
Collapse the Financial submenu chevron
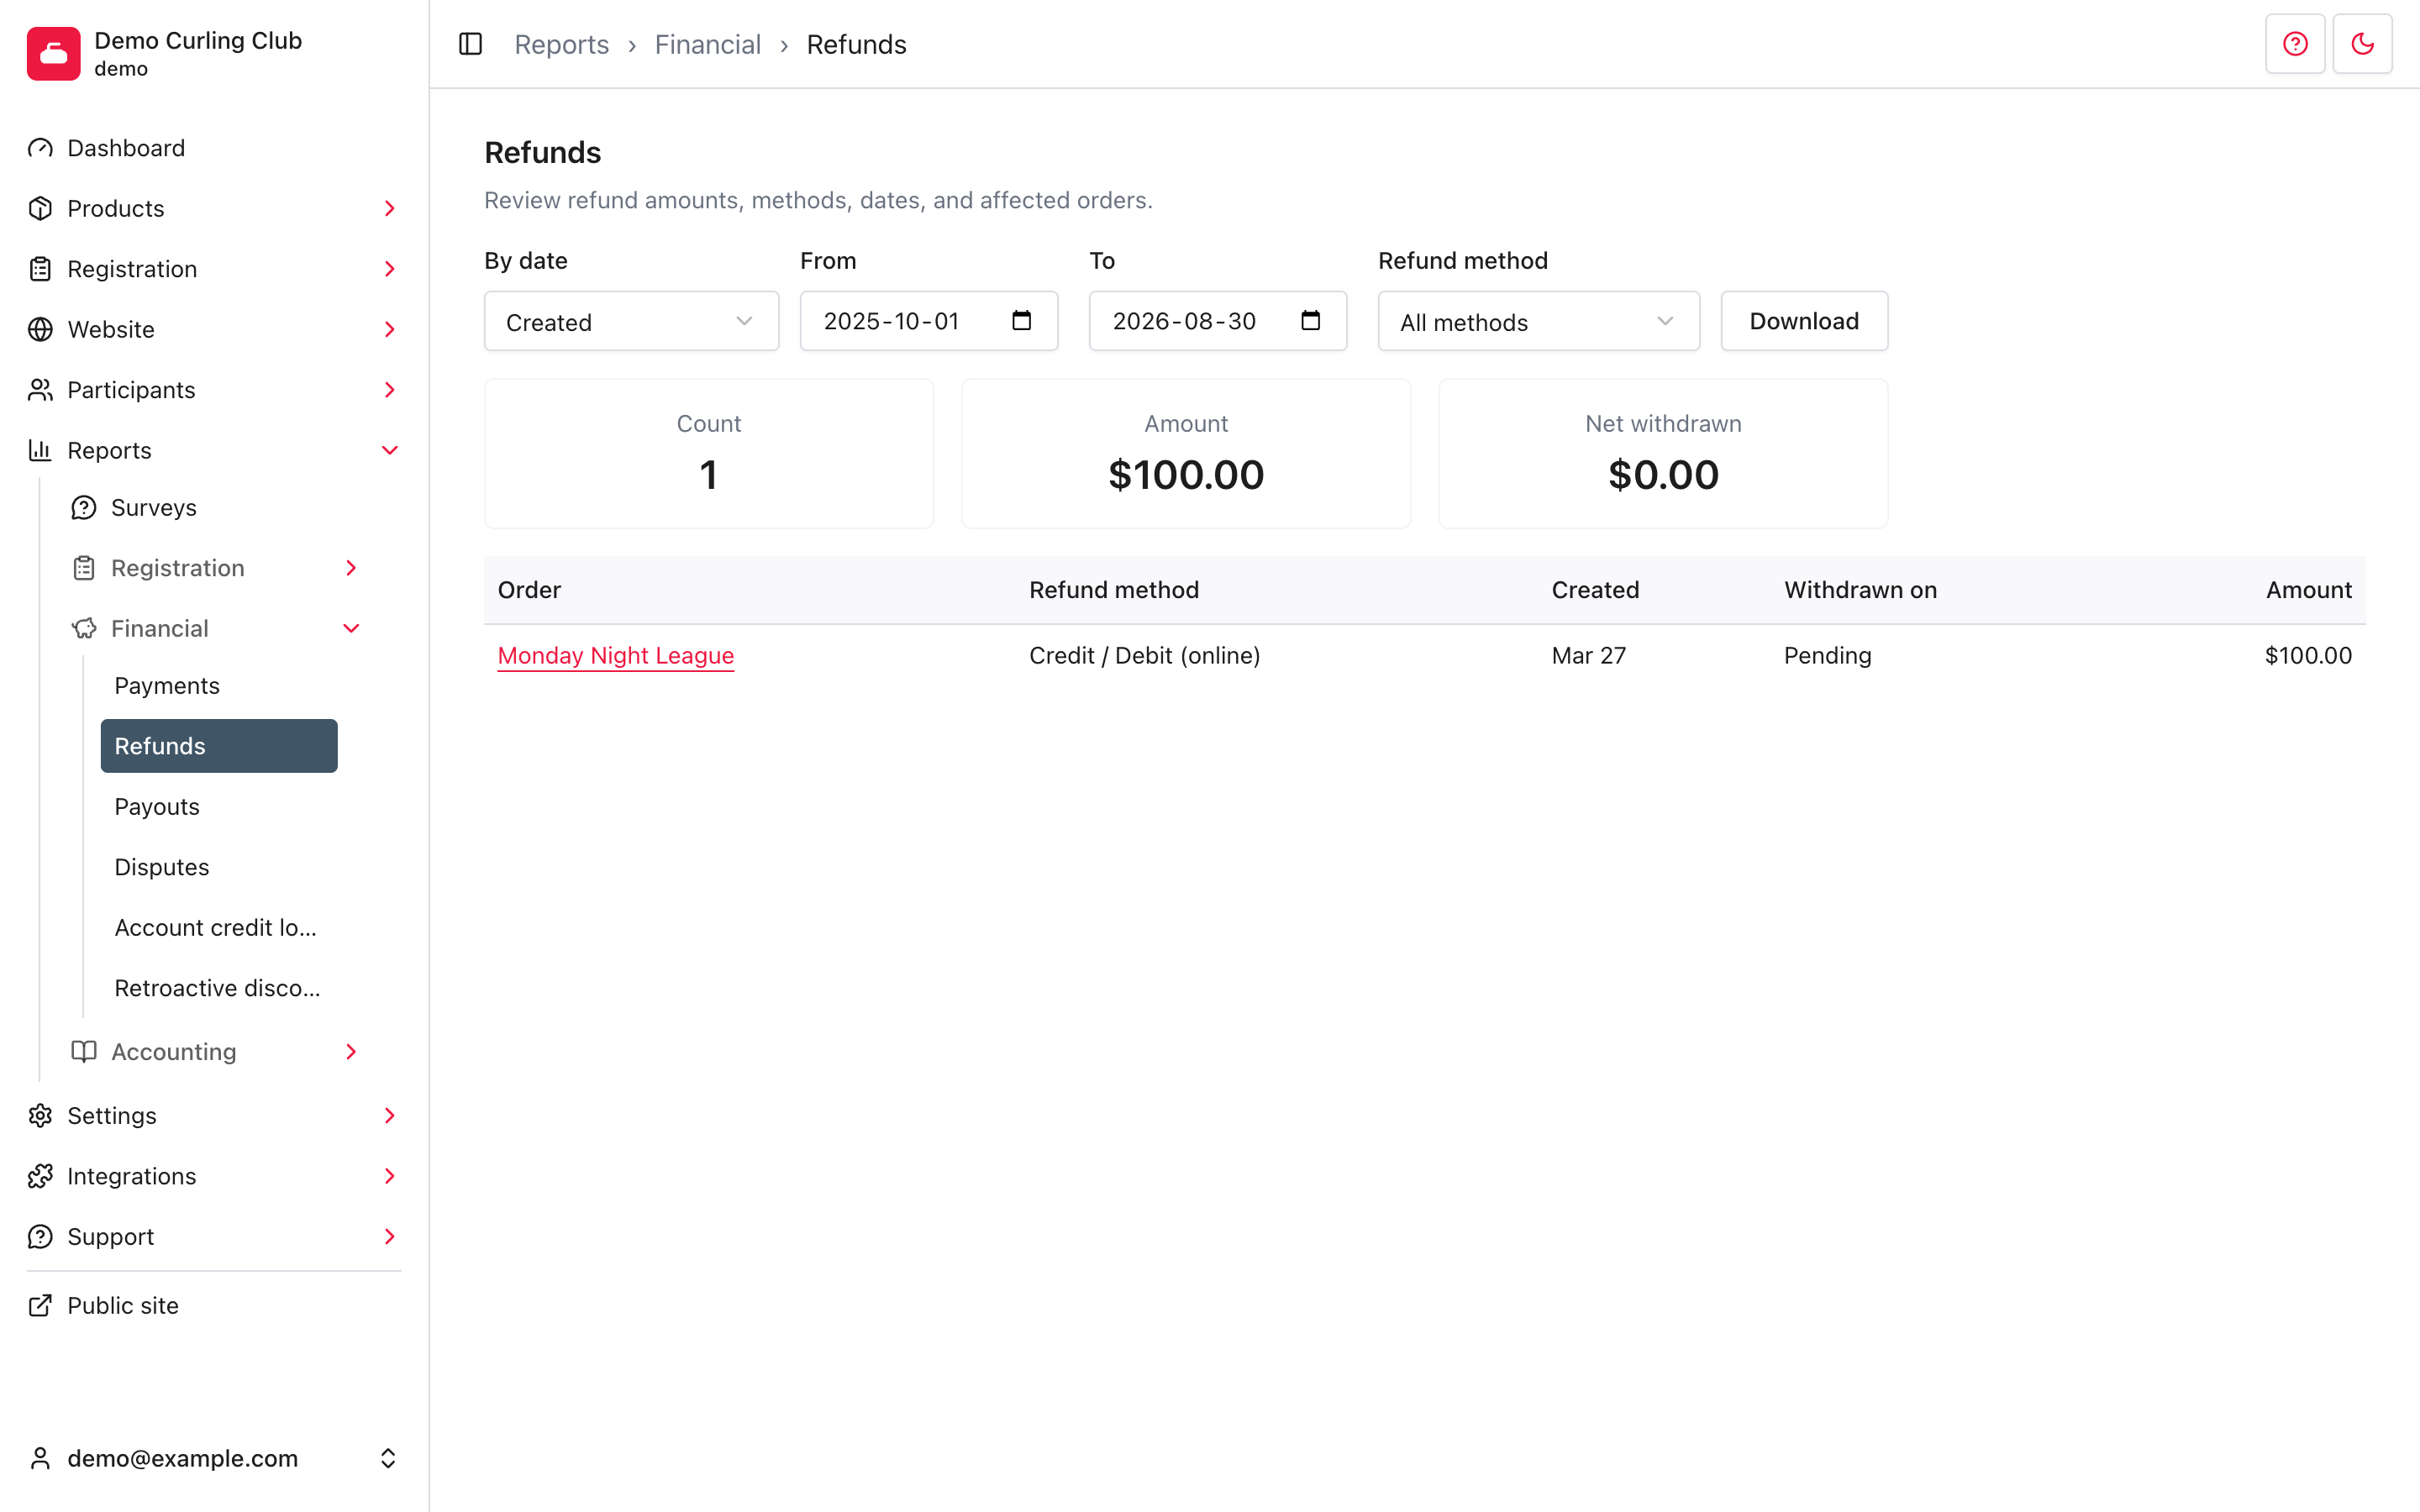click(x=351, y=628)
